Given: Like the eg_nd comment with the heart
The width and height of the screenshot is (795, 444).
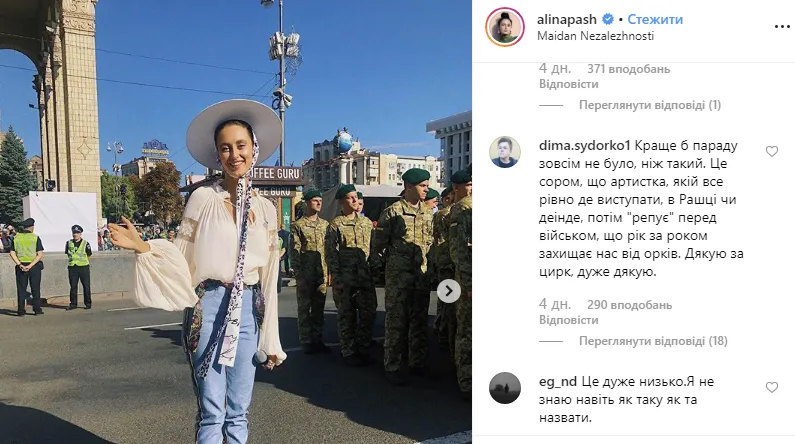Looking at the screenshot, I should tap(772, 387).
